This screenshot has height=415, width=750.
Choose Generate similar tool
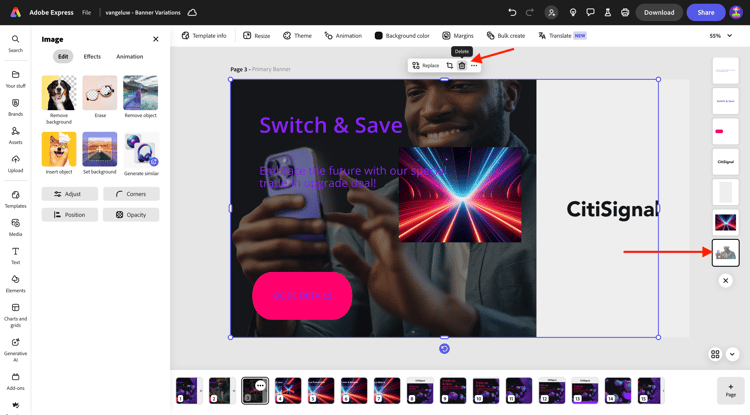pos(141,149)
